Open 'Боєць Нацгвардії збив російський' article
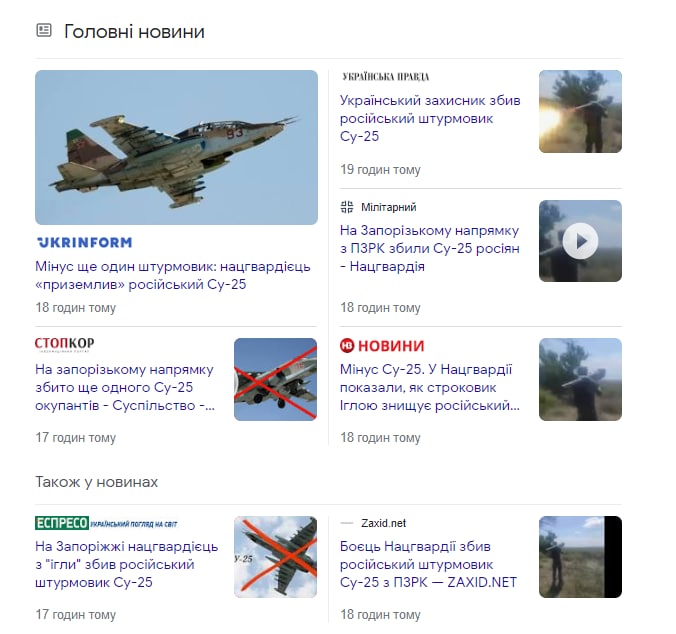The width and height of the screenshot is (676, 634). point(428,565)
